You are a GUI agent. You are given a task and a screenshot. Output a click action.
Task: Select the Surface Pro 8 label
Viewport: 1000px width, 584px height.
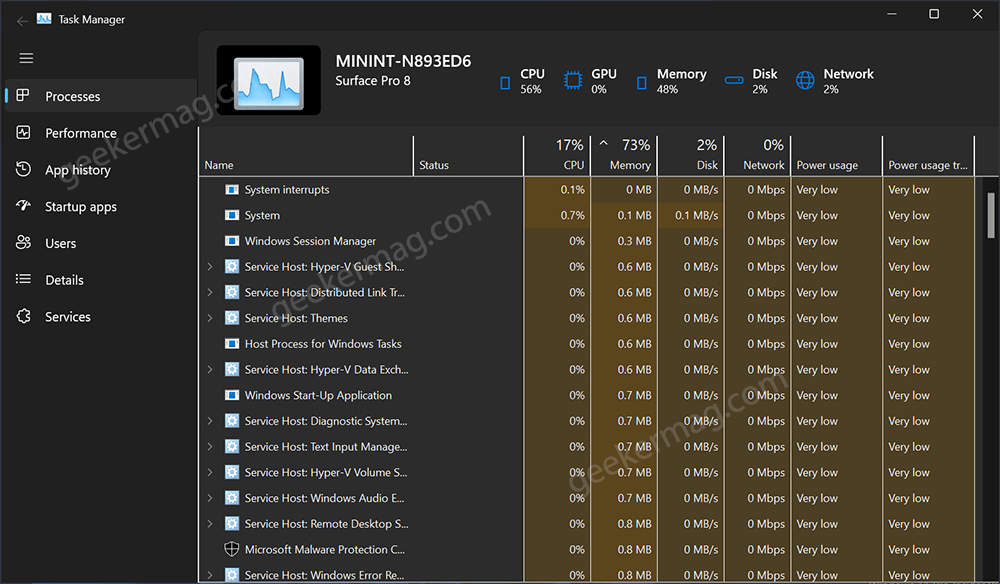coord(373,81)
